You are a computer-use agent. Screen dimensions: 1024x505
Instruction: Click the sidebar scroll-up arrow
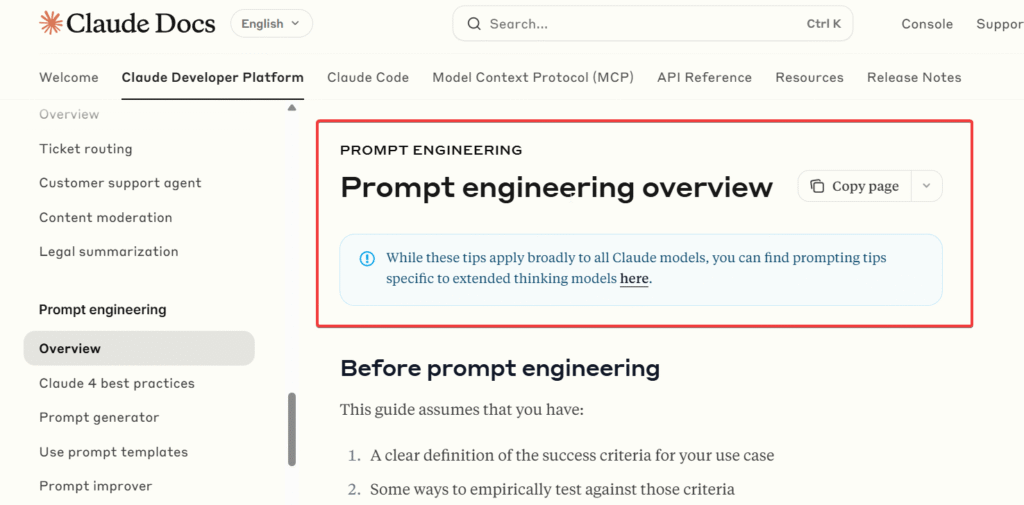[x=291, y=107]
